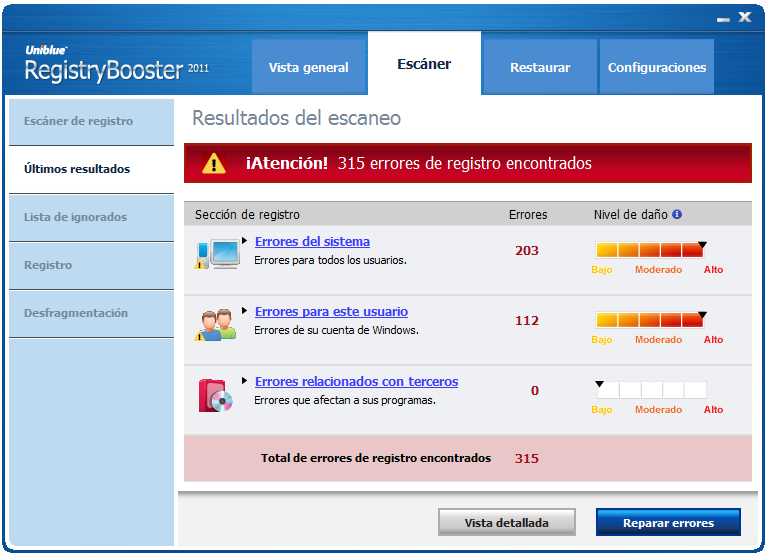Viewport: 769px width, 557px height.
Task: Expand the Errores del sistema arrow
Action: 244,240
